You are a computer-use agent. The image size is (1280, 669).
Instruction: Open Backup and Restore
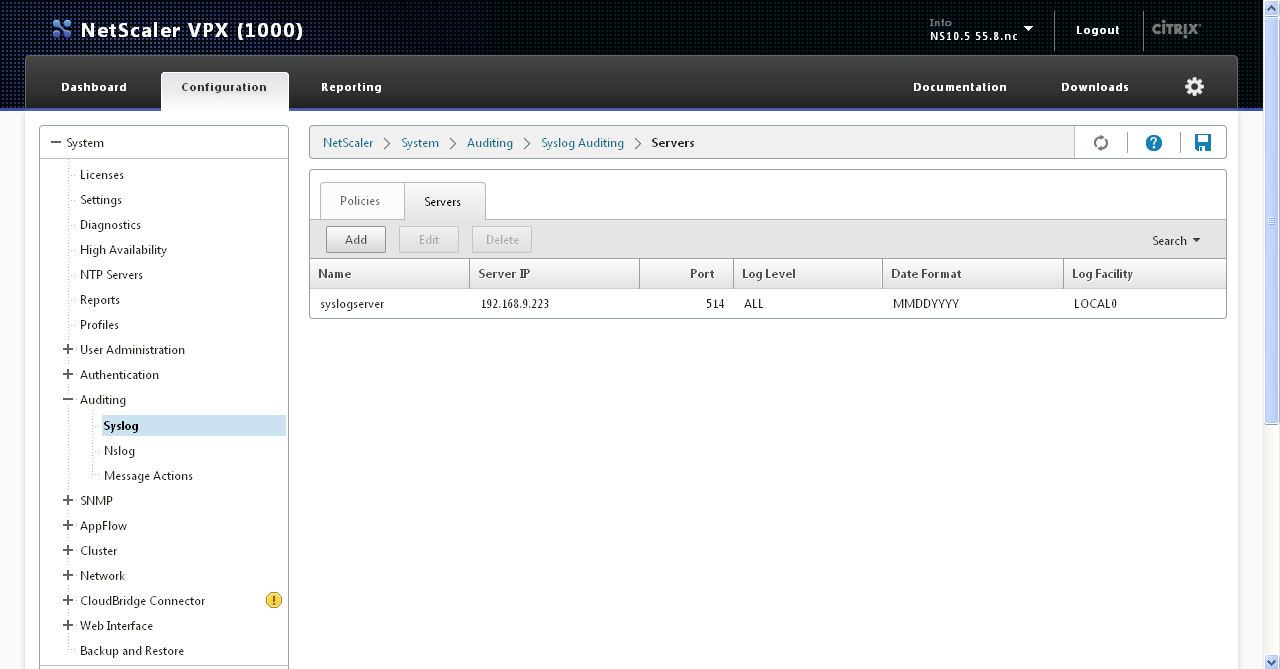[x=132, y=650]
